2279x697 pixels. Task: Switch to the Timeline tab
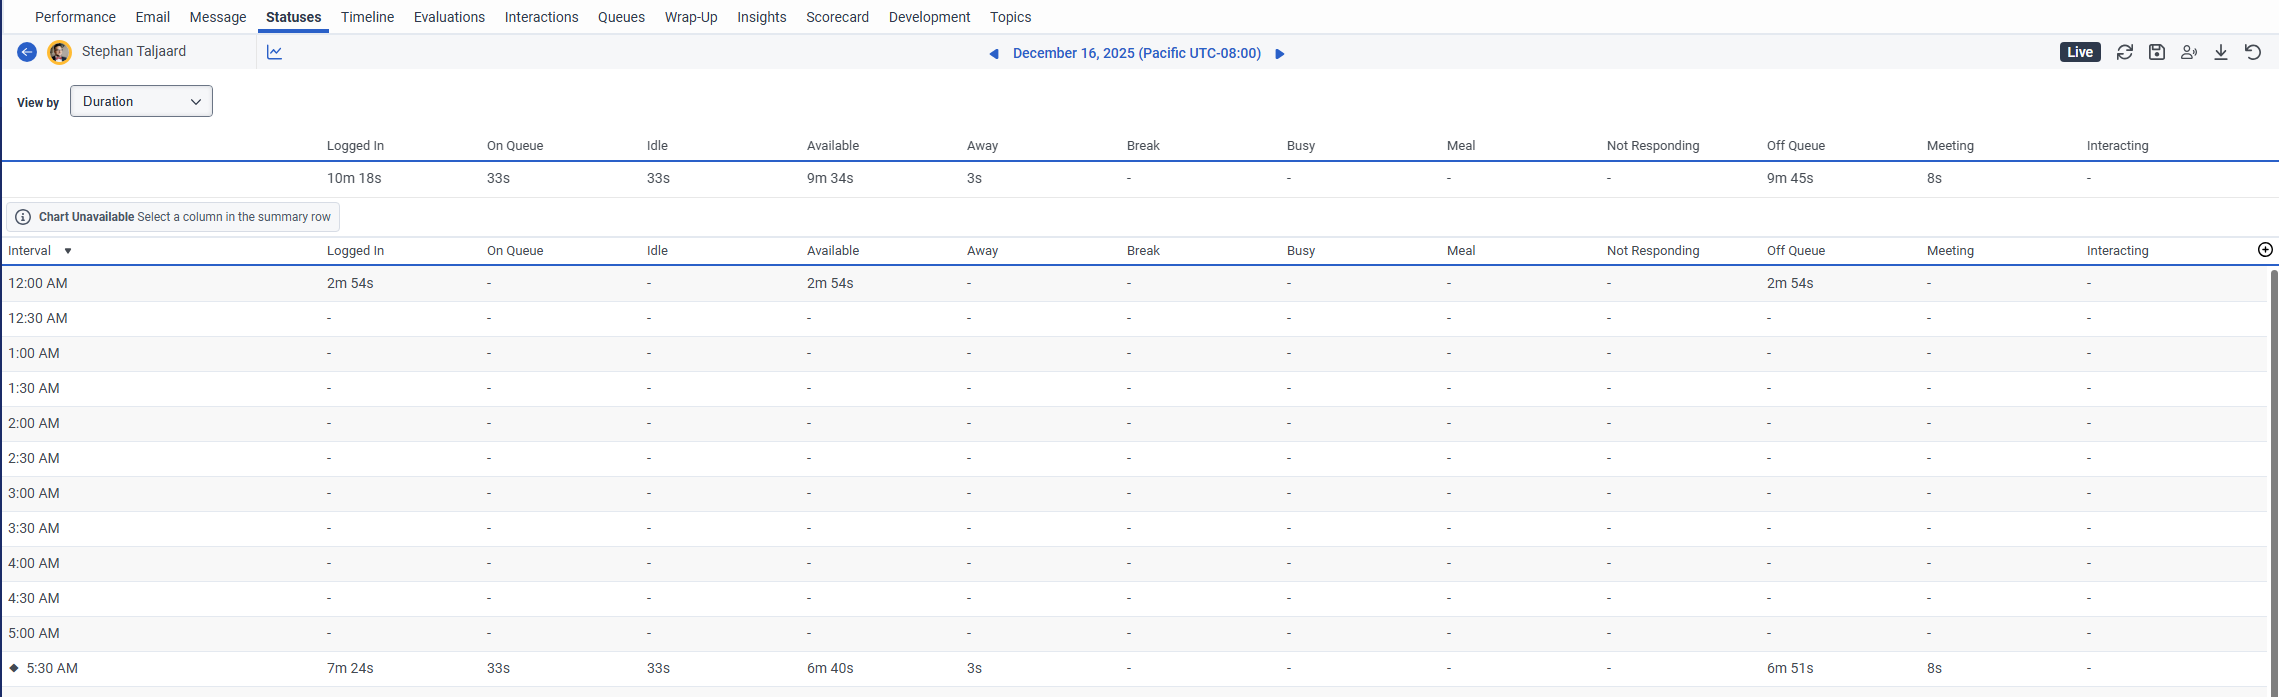(367, 17)
